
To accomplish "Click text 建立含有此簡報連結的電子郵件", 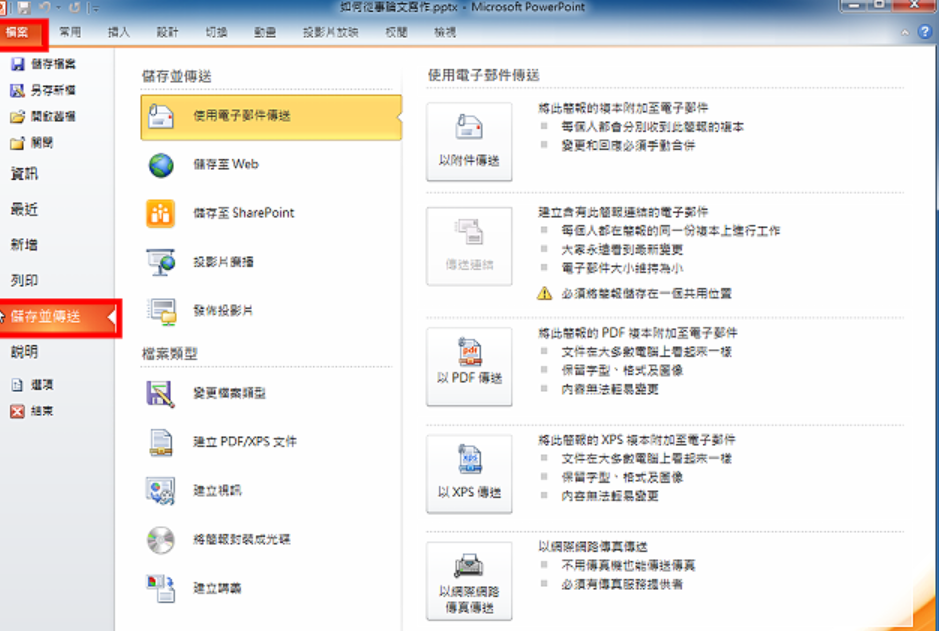I will coord(623,212).
